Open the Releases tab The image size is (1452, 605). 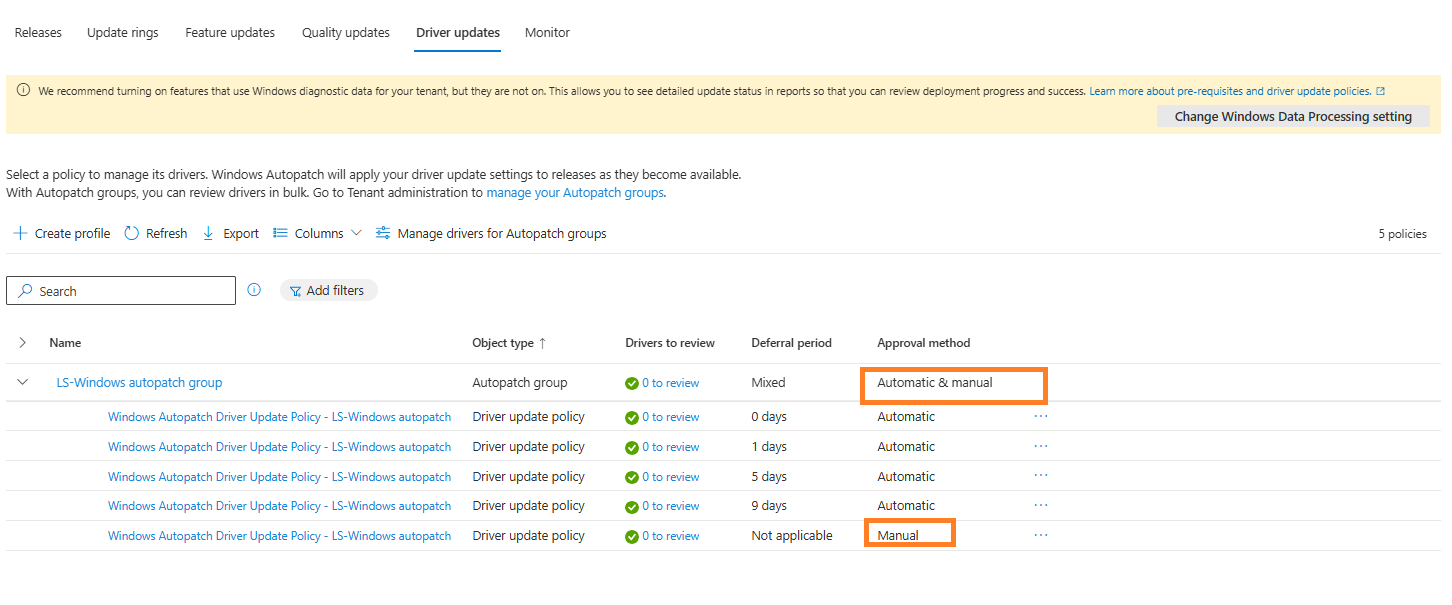point(38,32)
